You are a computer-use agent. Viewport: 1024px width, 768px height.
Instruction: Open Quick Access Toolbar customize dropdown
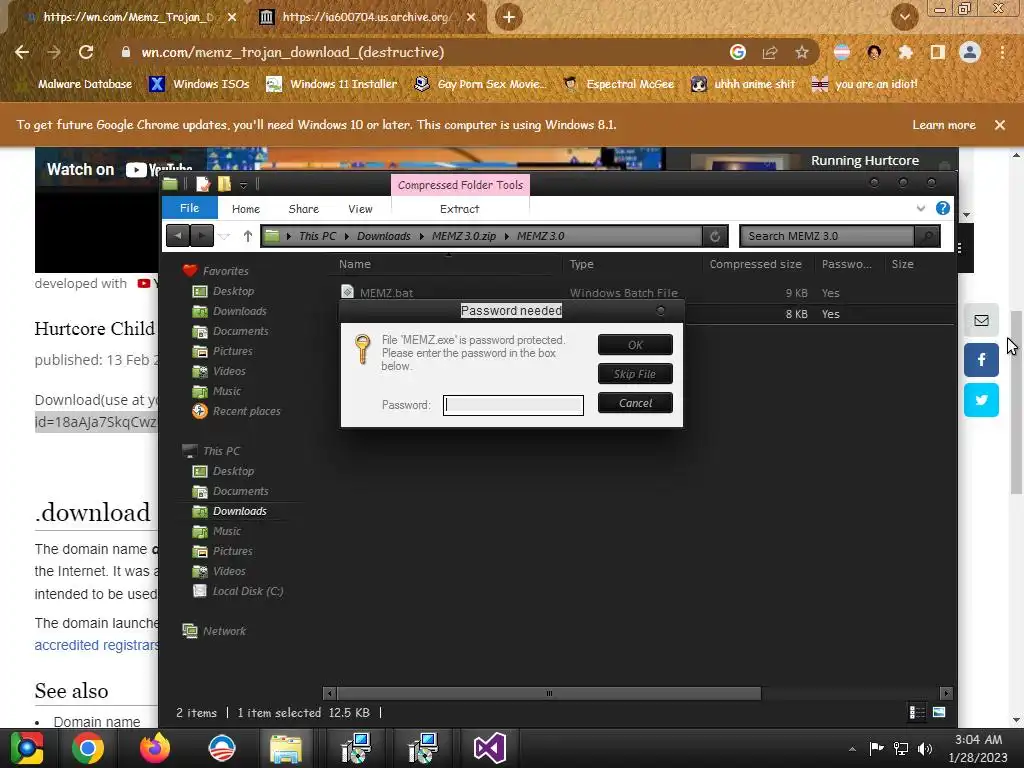click(x=243, y=185)
